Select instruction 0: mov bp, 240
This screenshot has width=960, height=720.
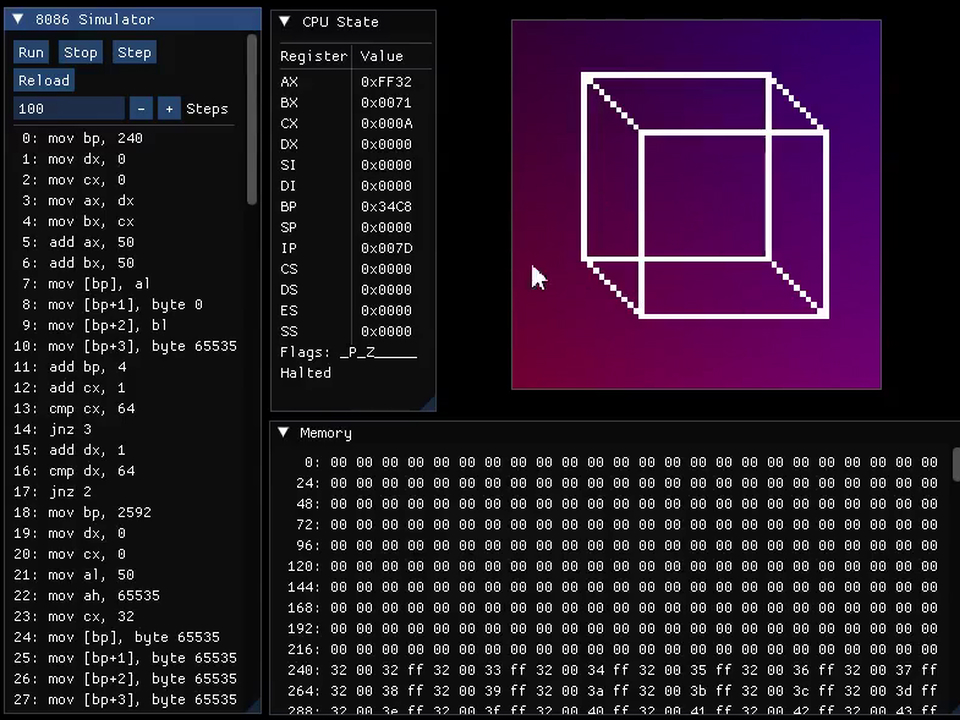pyautogui.click(x=82, y=138)
